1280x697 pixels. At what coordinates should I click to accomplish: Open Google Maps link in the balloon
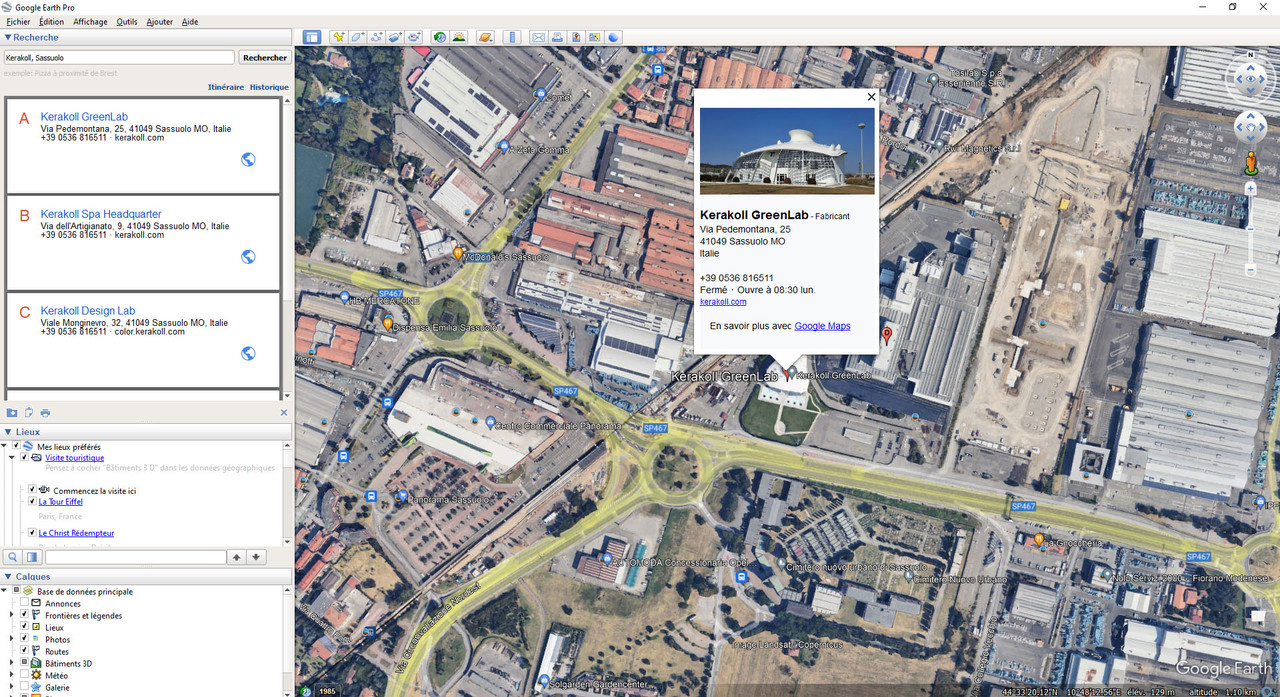[822, 326]
